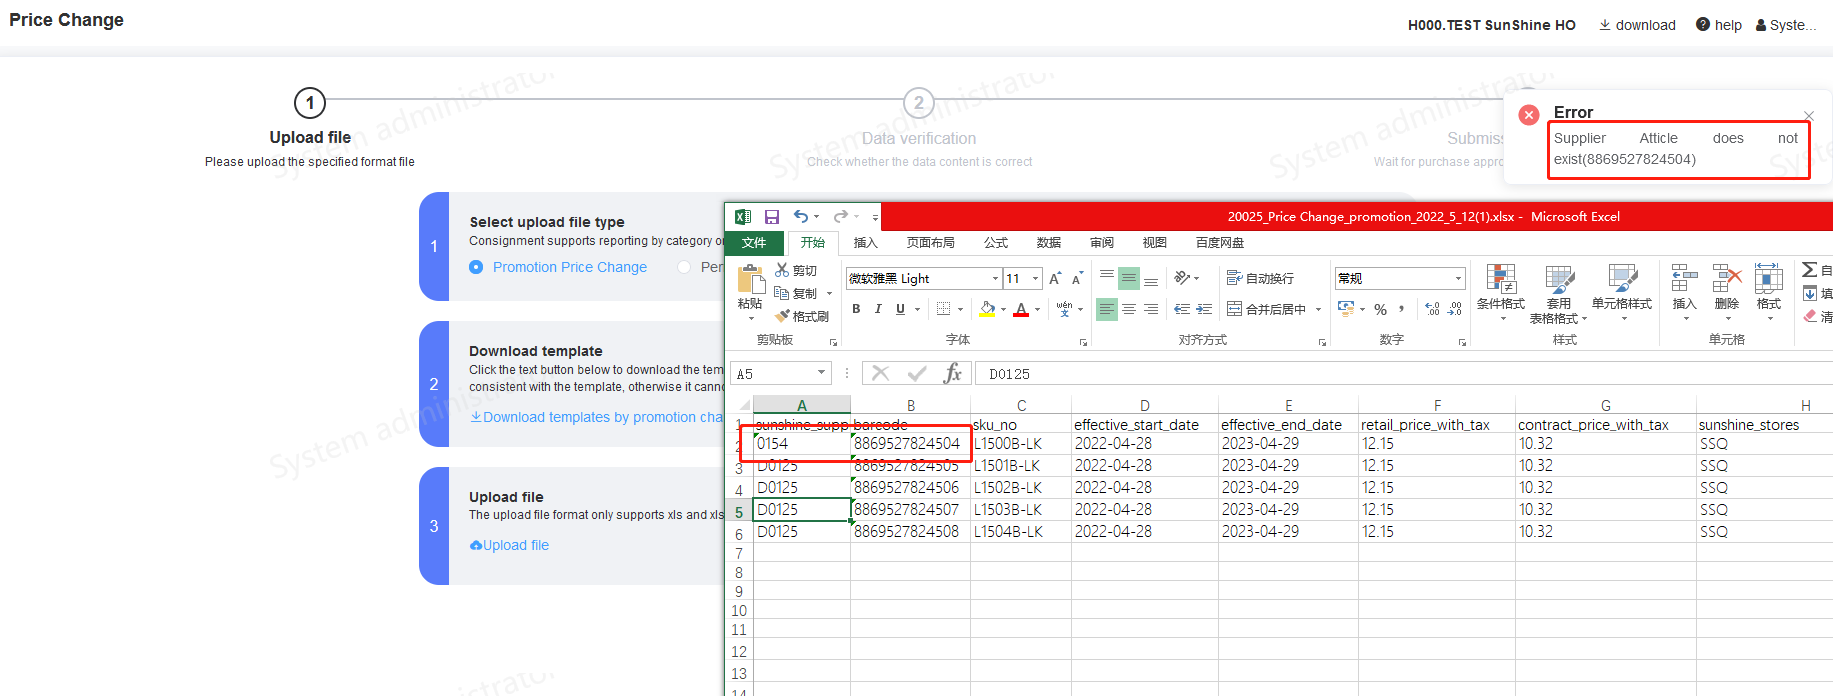This screenshot has width=1833, height=696.
Task: Toggle Bold formatting in Excel ribbon
Action: coord(856,309)
